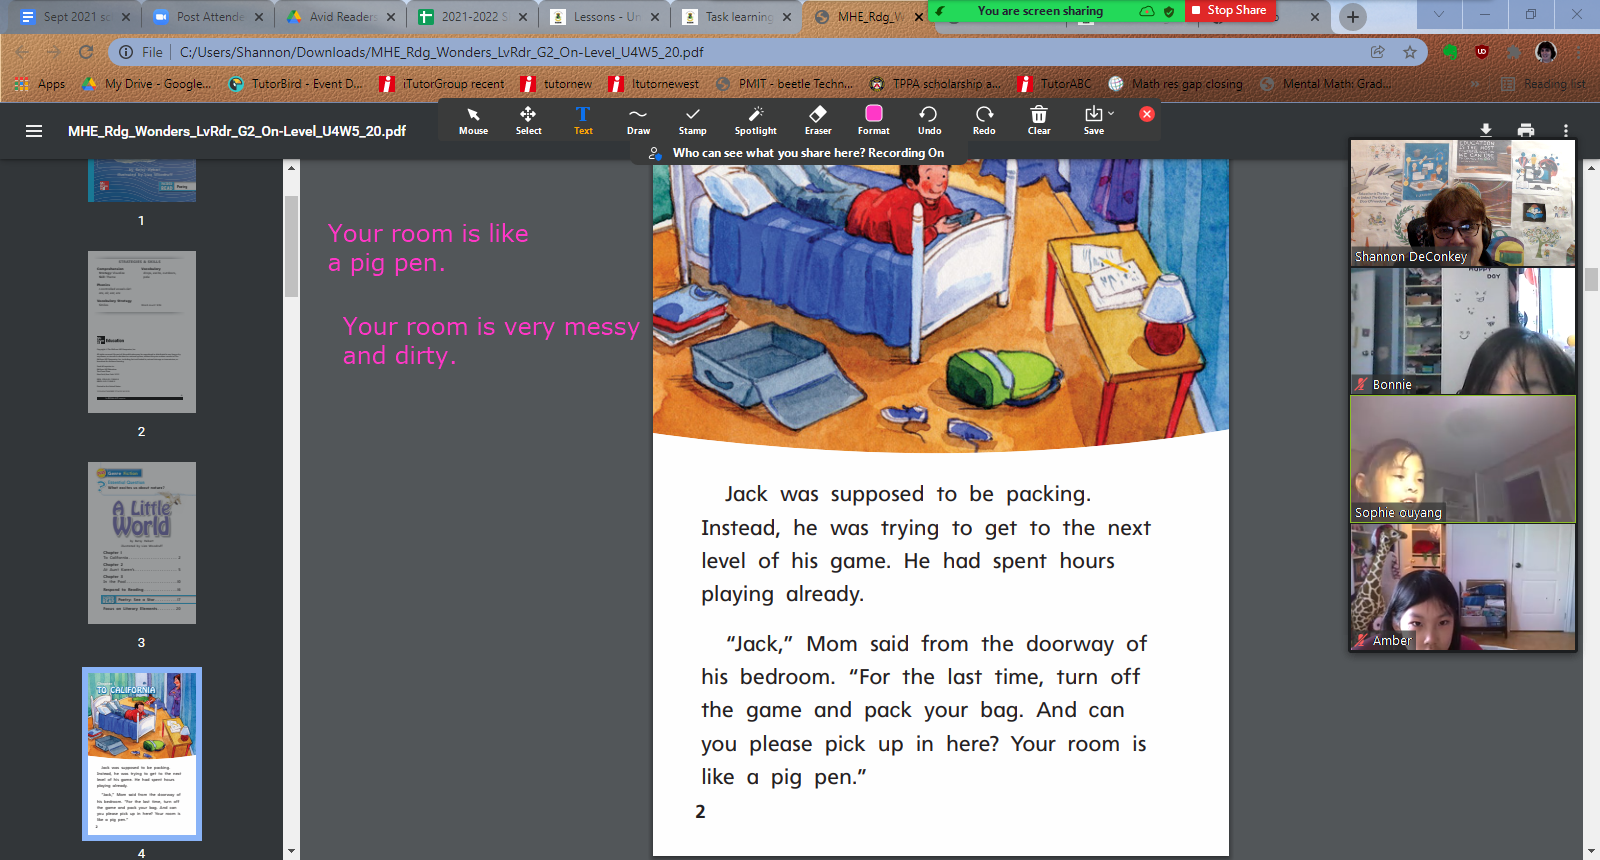Viewport: 1600px width, 860px height.
Task: Click the 'Your room is very messy' annotation
Action: (x=491, y=341)
